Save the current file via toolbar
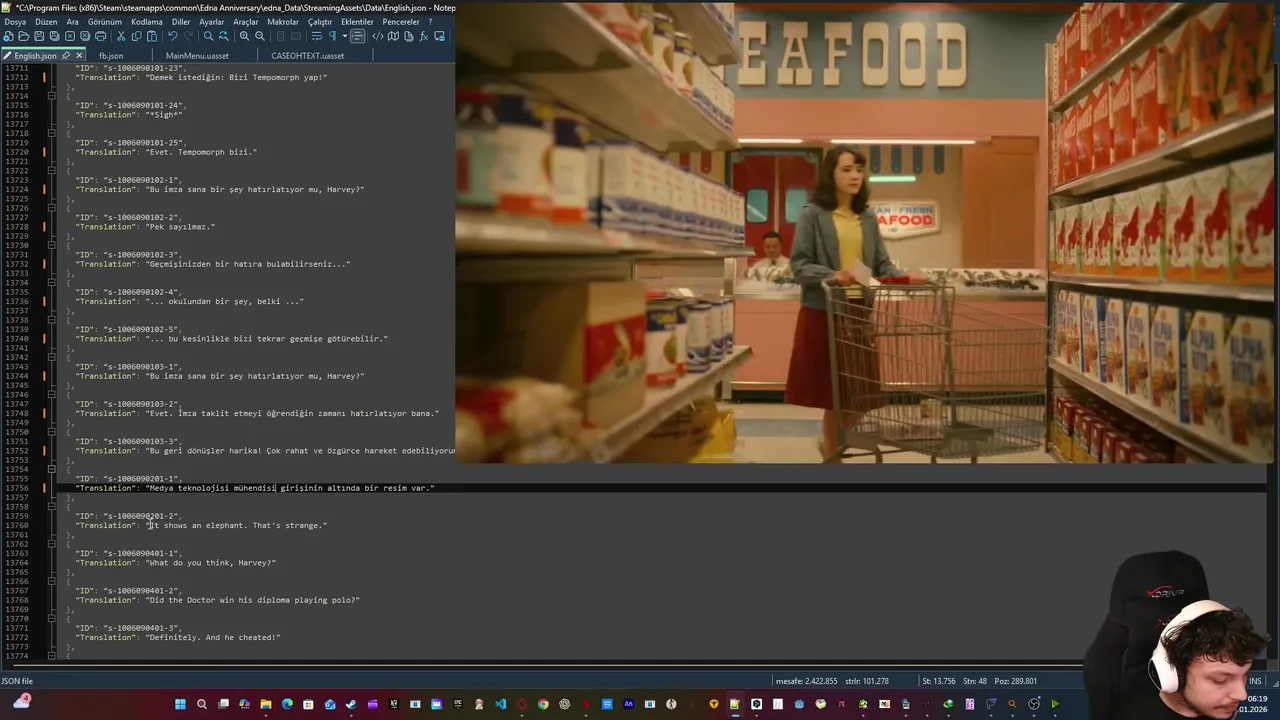Viewport: 1280px width, 720px height. 39,36
